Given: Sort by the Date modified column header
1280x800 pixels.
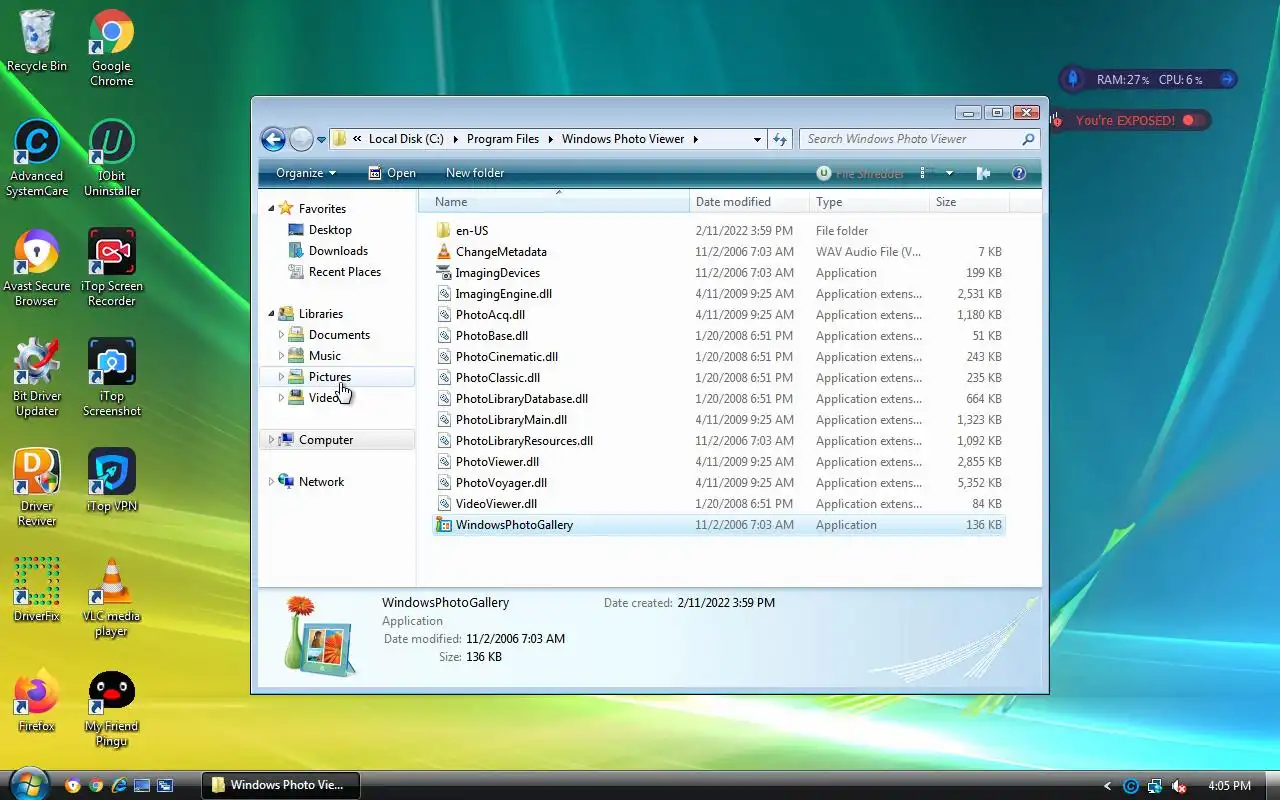Looking at the screenshot, I should point(750,202).
